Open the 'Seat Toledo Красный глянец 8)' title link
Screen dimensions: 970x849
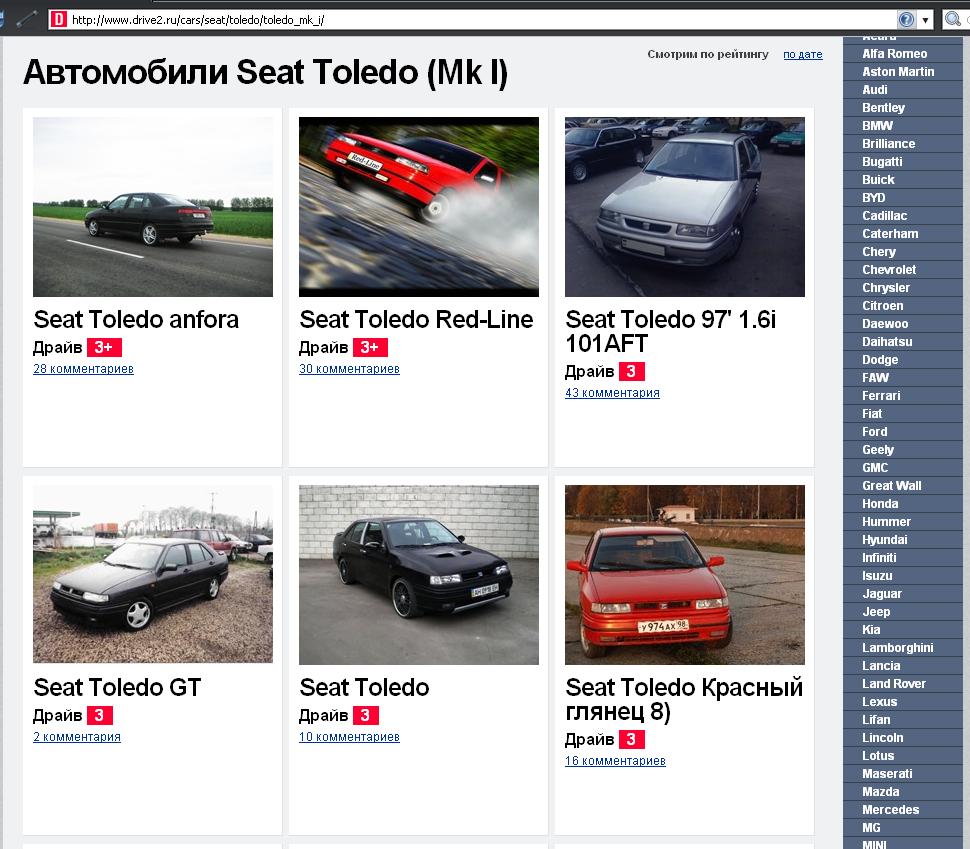click(x=684, y=699)
